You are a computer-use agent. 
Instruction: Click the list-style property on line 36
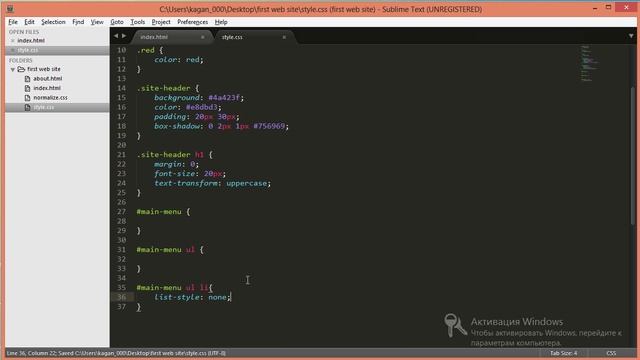177,297
